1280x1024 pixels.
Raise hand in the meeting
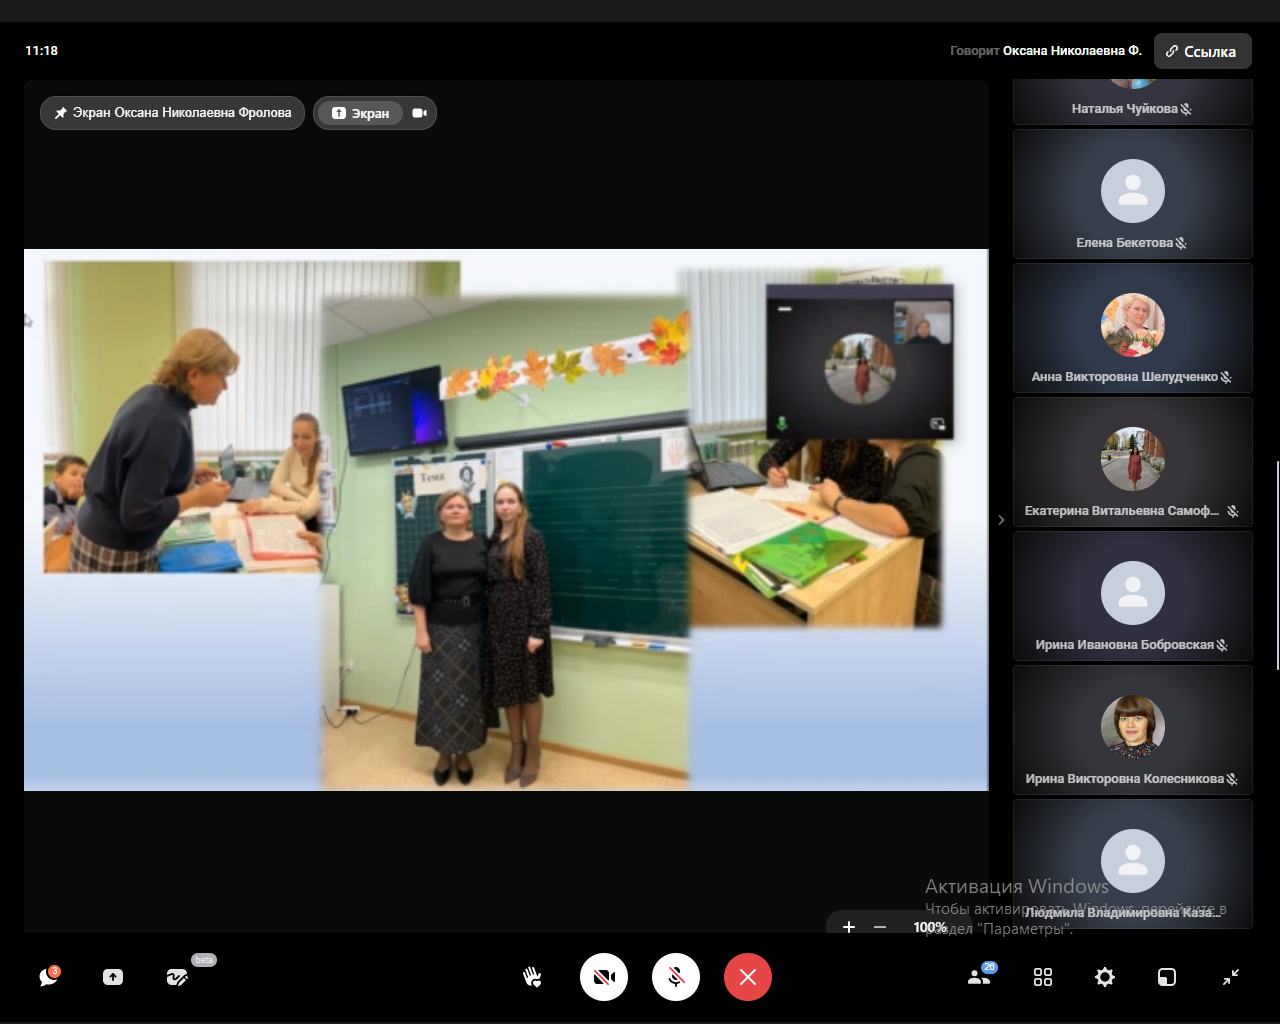click(x=532, y=977)
